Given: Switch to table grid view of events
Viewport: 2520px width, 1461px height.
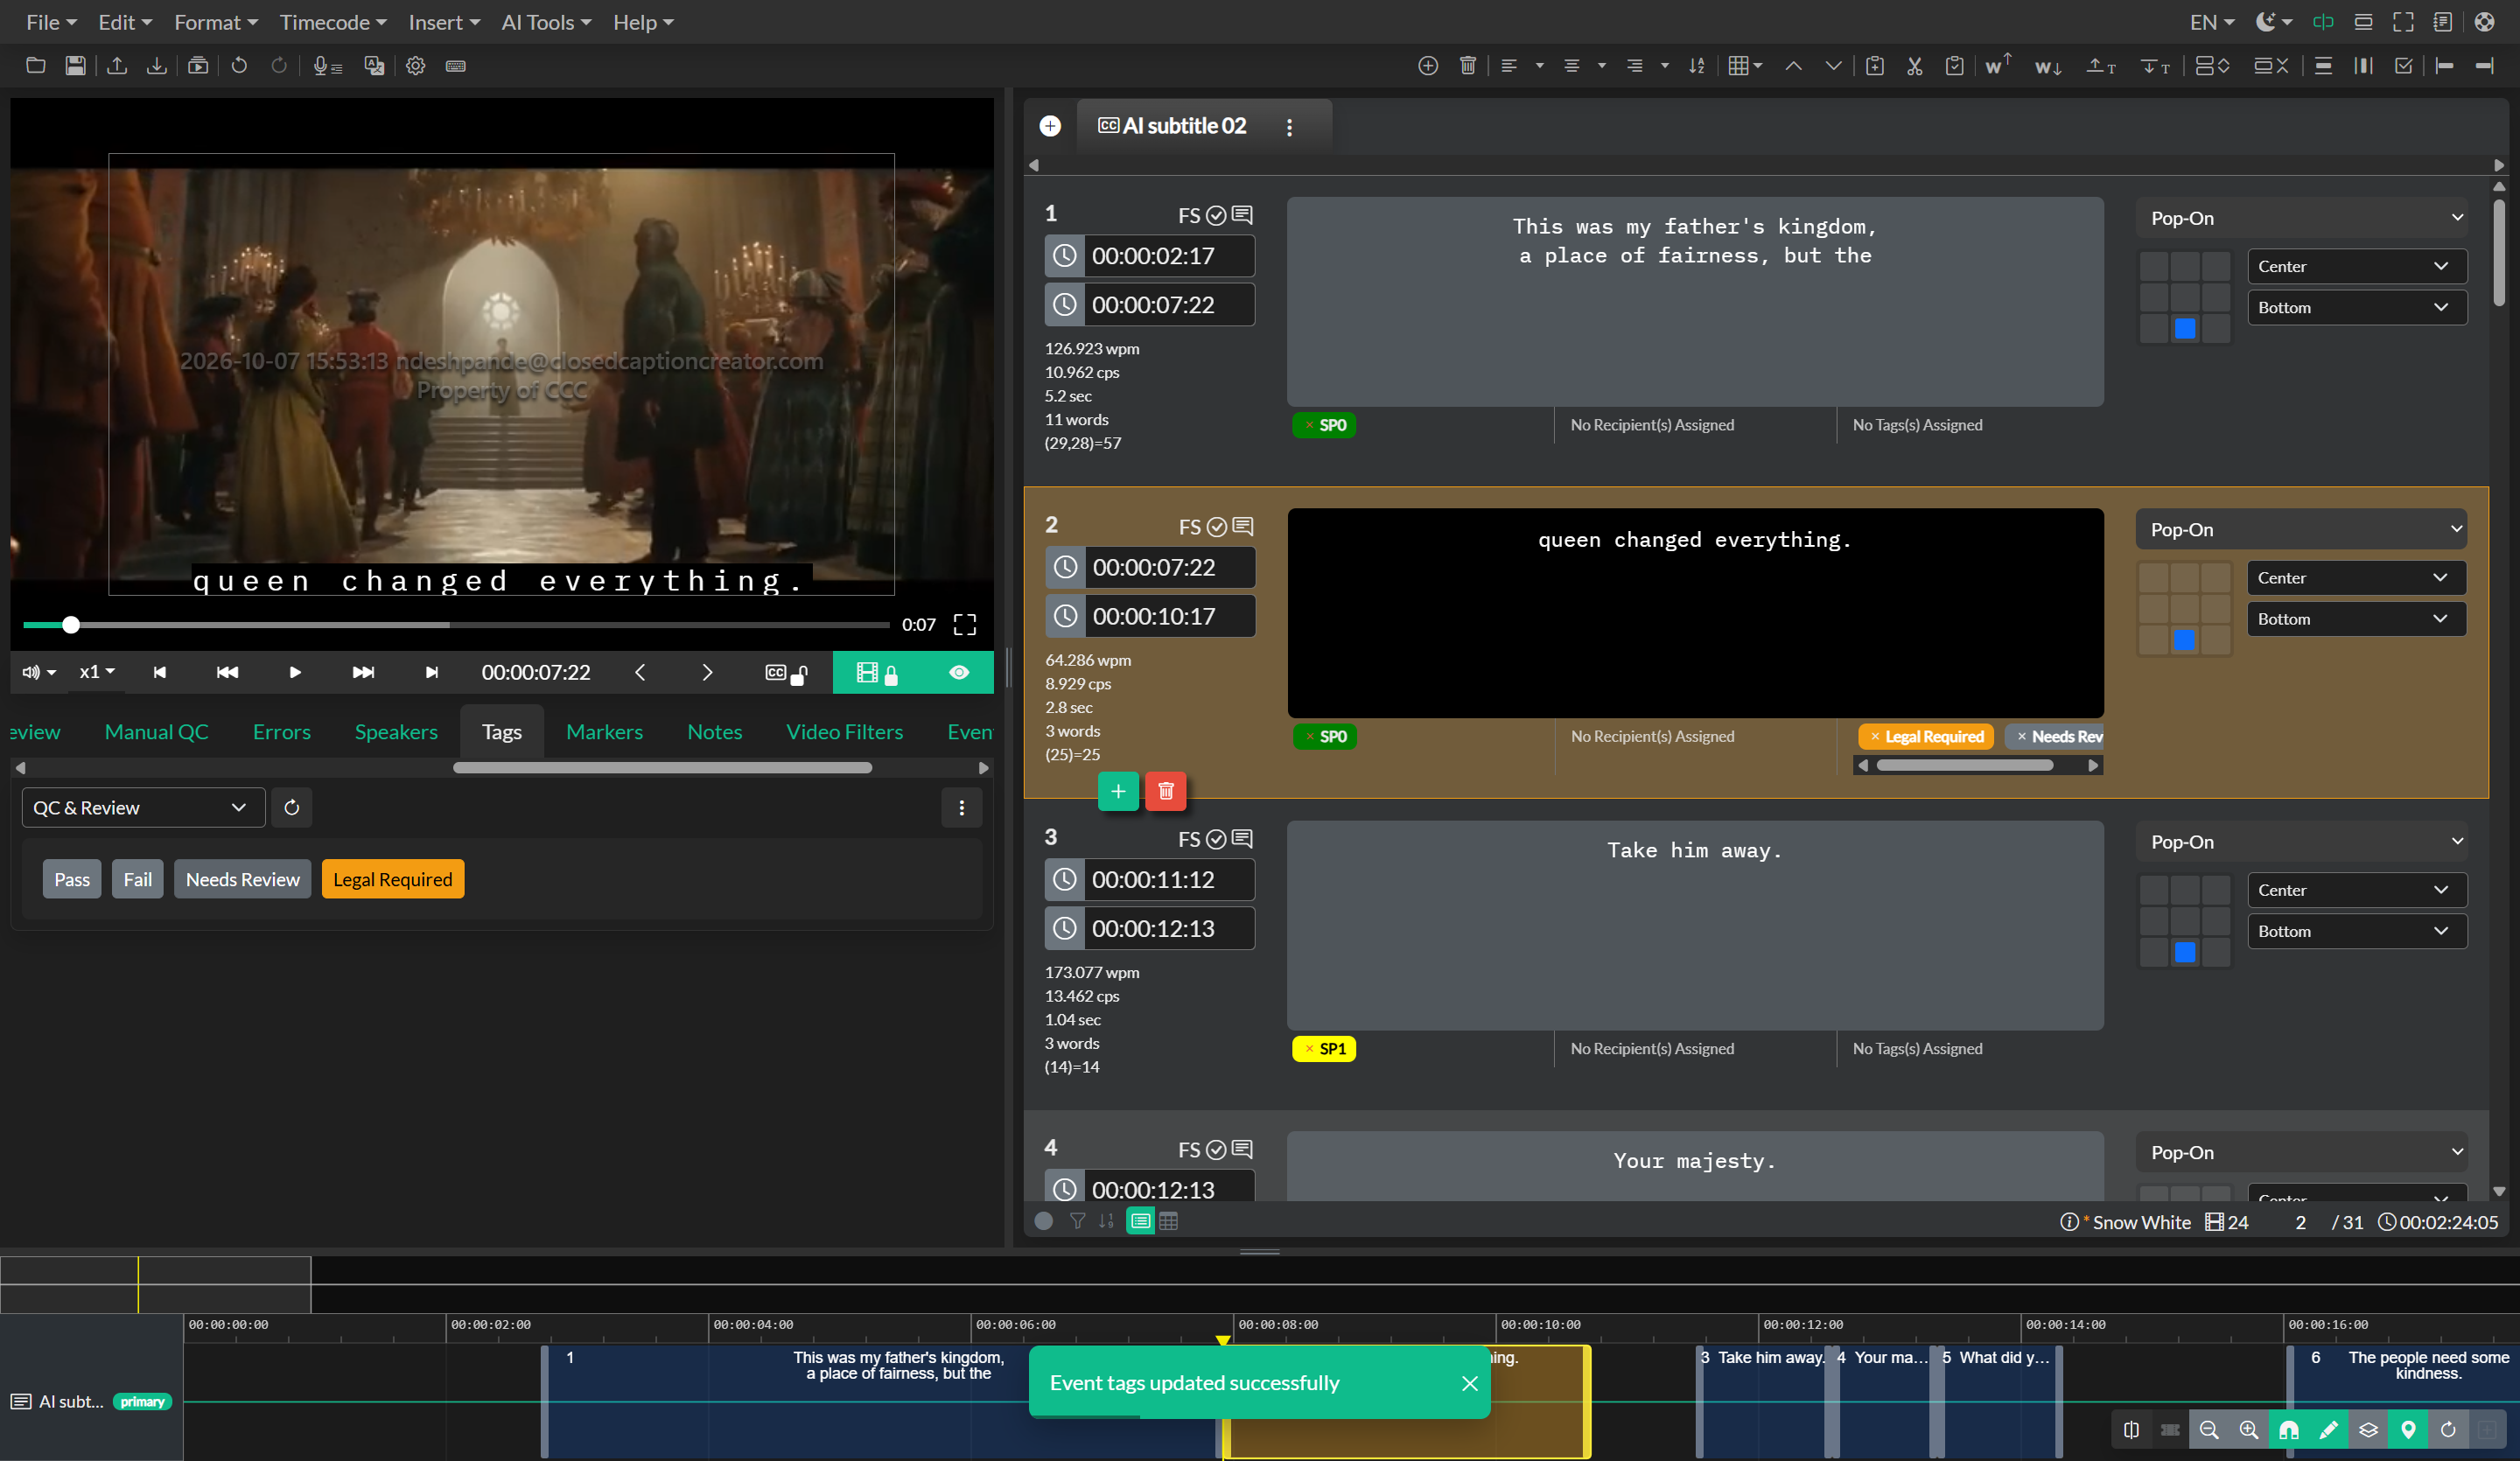Looking at the screenshot, I should click(x=1168, y=1221).
